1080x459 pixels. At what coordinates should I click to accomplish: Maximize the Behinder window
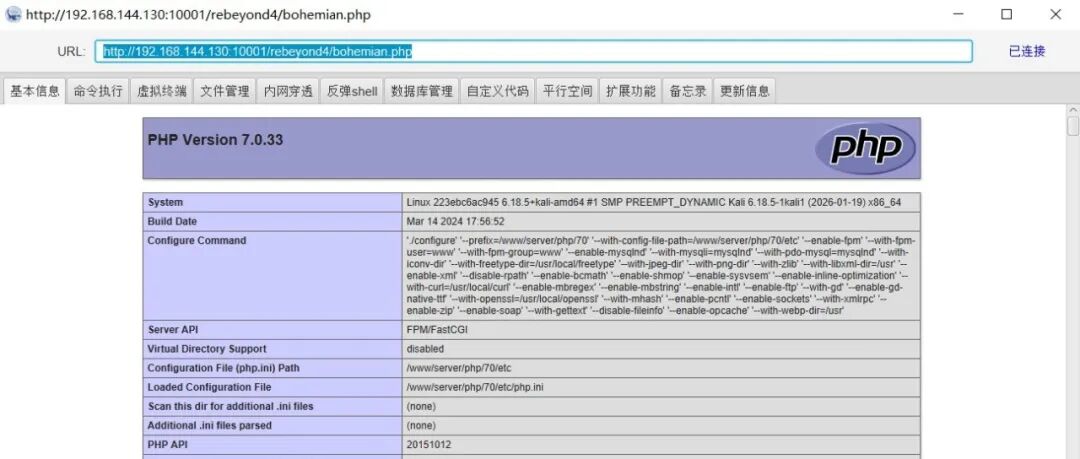(1006, 14)
